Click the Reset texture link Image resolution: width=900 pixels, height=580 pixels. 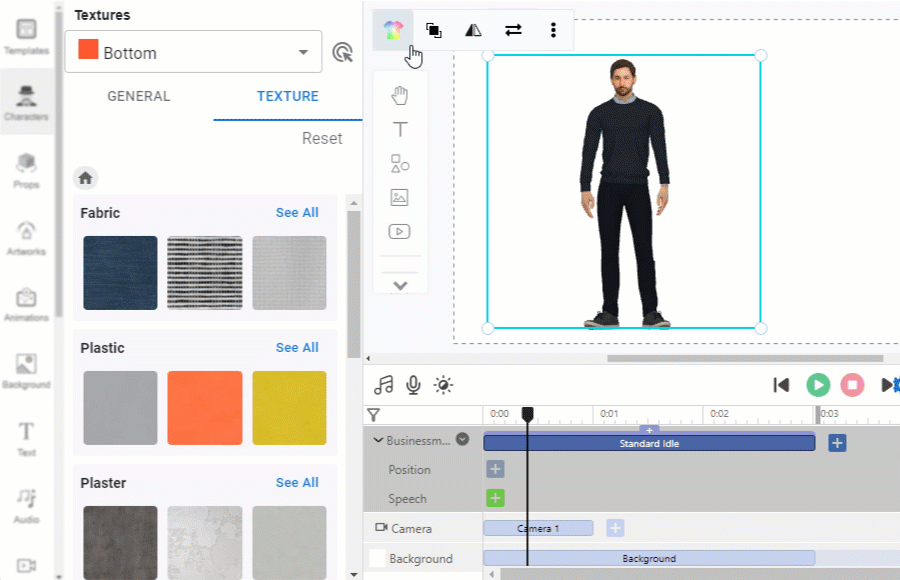pyautogui.click(x=322, y=139)
